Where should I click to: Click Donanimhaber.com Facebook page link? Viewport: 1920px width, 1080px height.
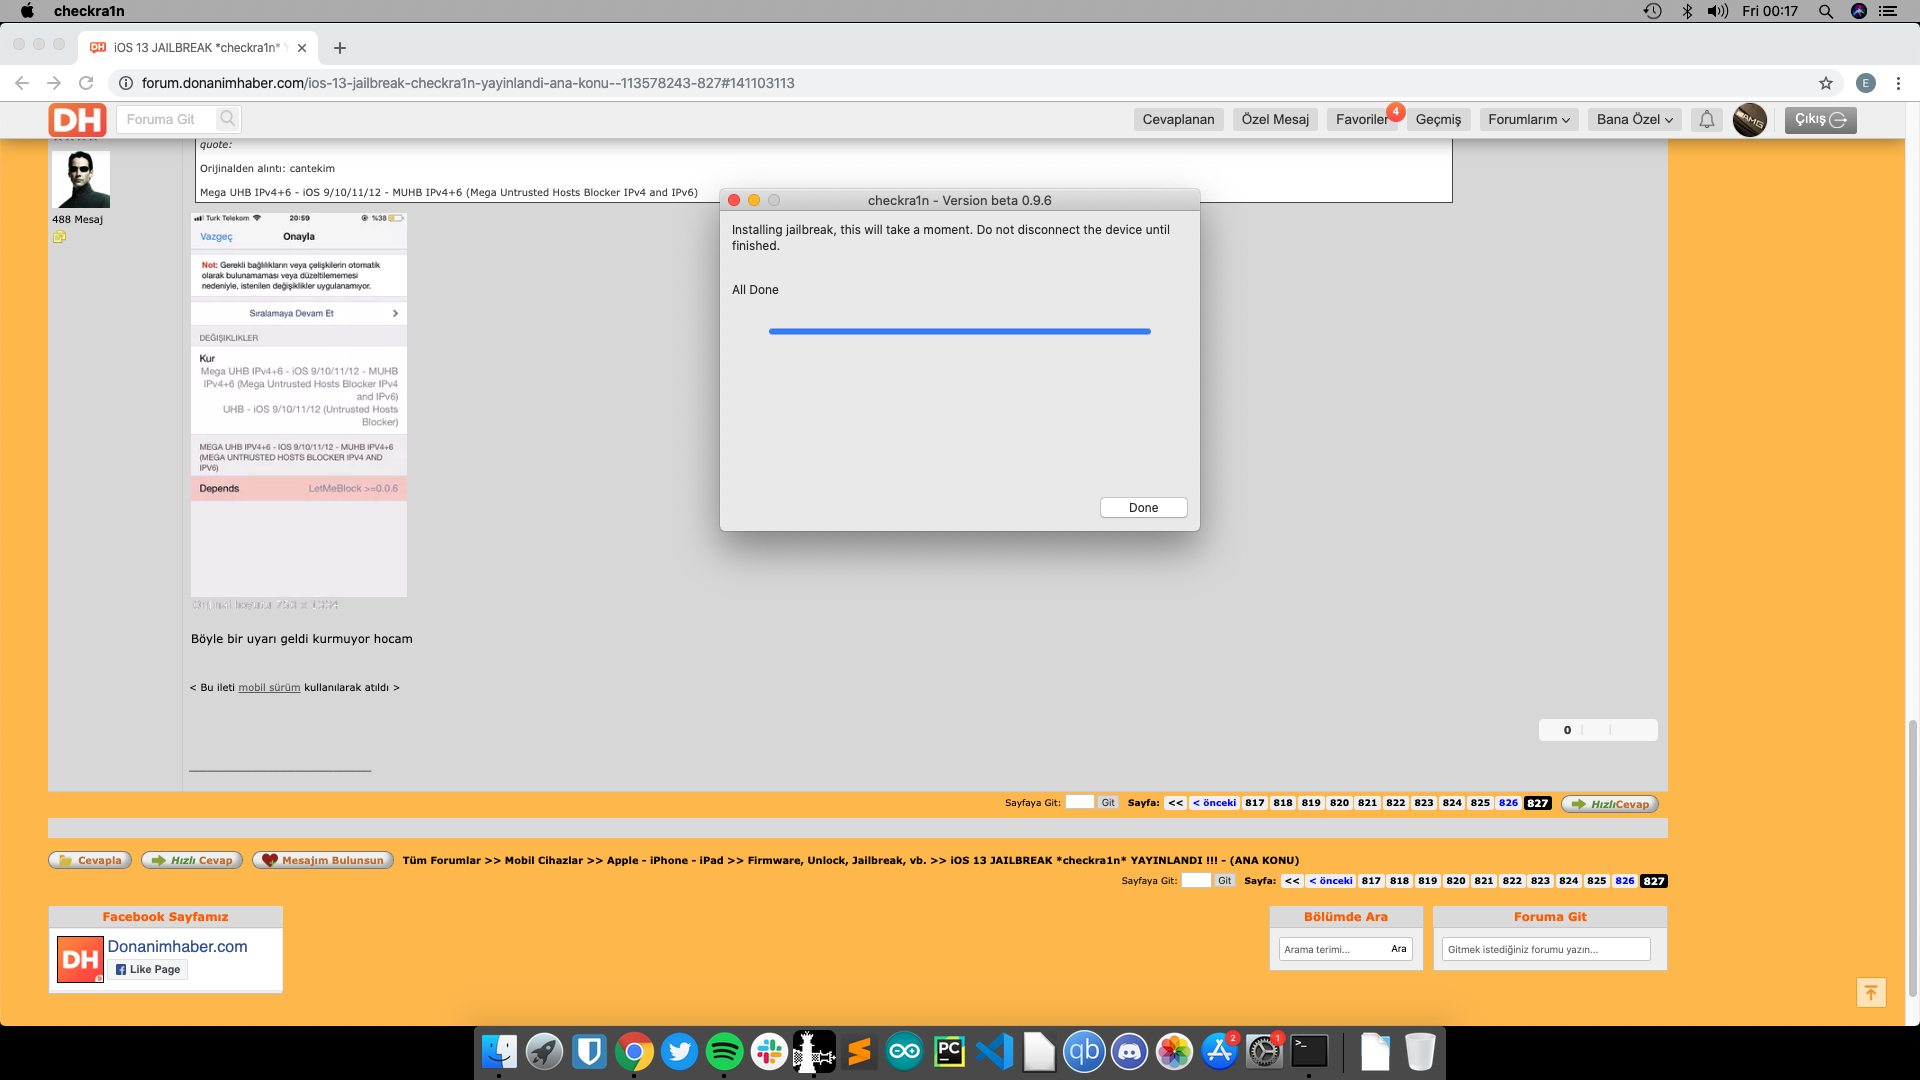pos(177,946)
